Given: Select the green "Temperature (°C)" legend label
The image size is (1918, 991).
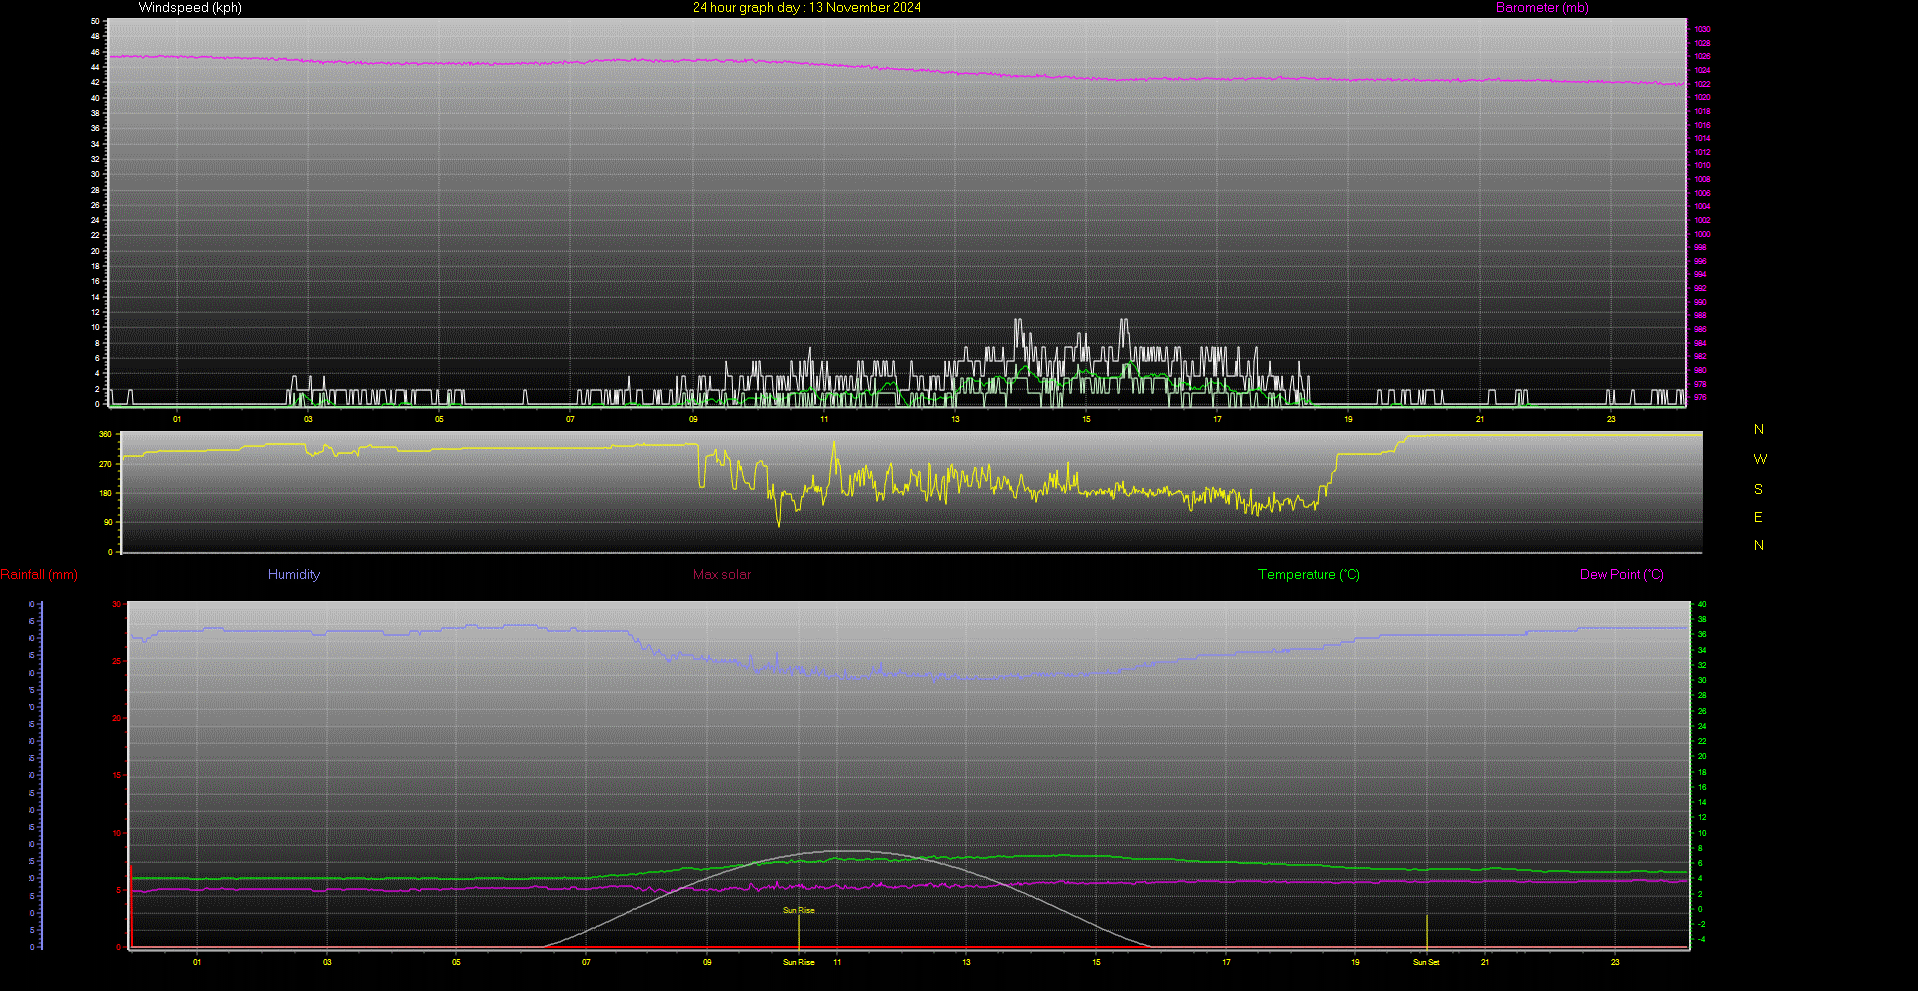Looking at the screenshot, I should pyautogui.click(x=1309, y=575).
